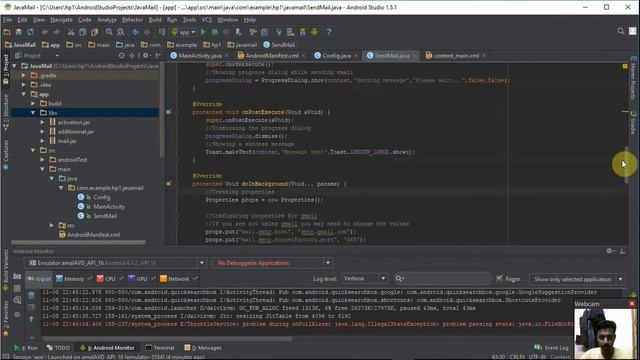Click the Make Project toolbar icon
Screen dimensions: 640x360
coord(162,32)
